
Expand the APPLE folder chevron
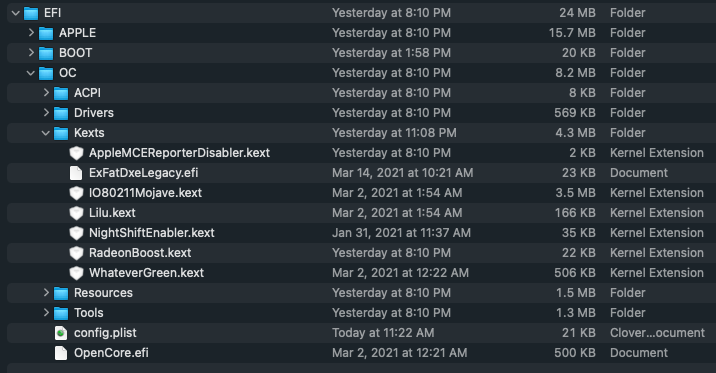point(31,32)
